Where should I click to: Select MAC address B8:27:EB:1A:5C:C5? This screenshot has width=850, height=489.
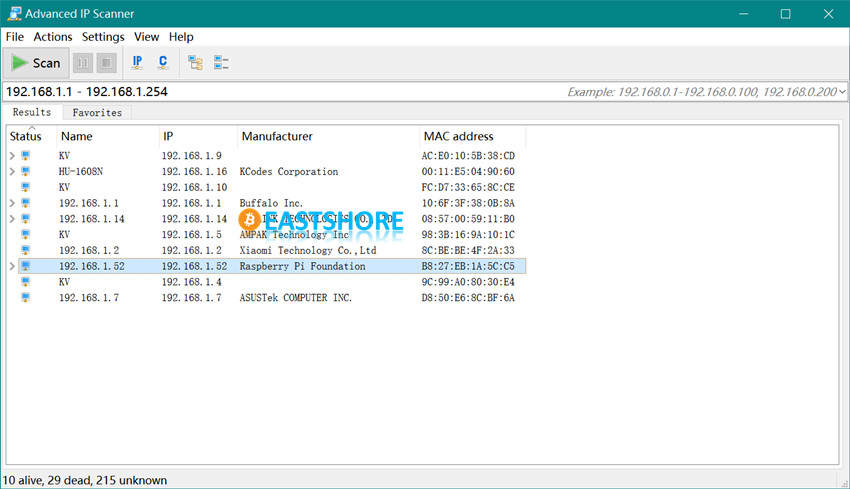[x=468, y=266]
